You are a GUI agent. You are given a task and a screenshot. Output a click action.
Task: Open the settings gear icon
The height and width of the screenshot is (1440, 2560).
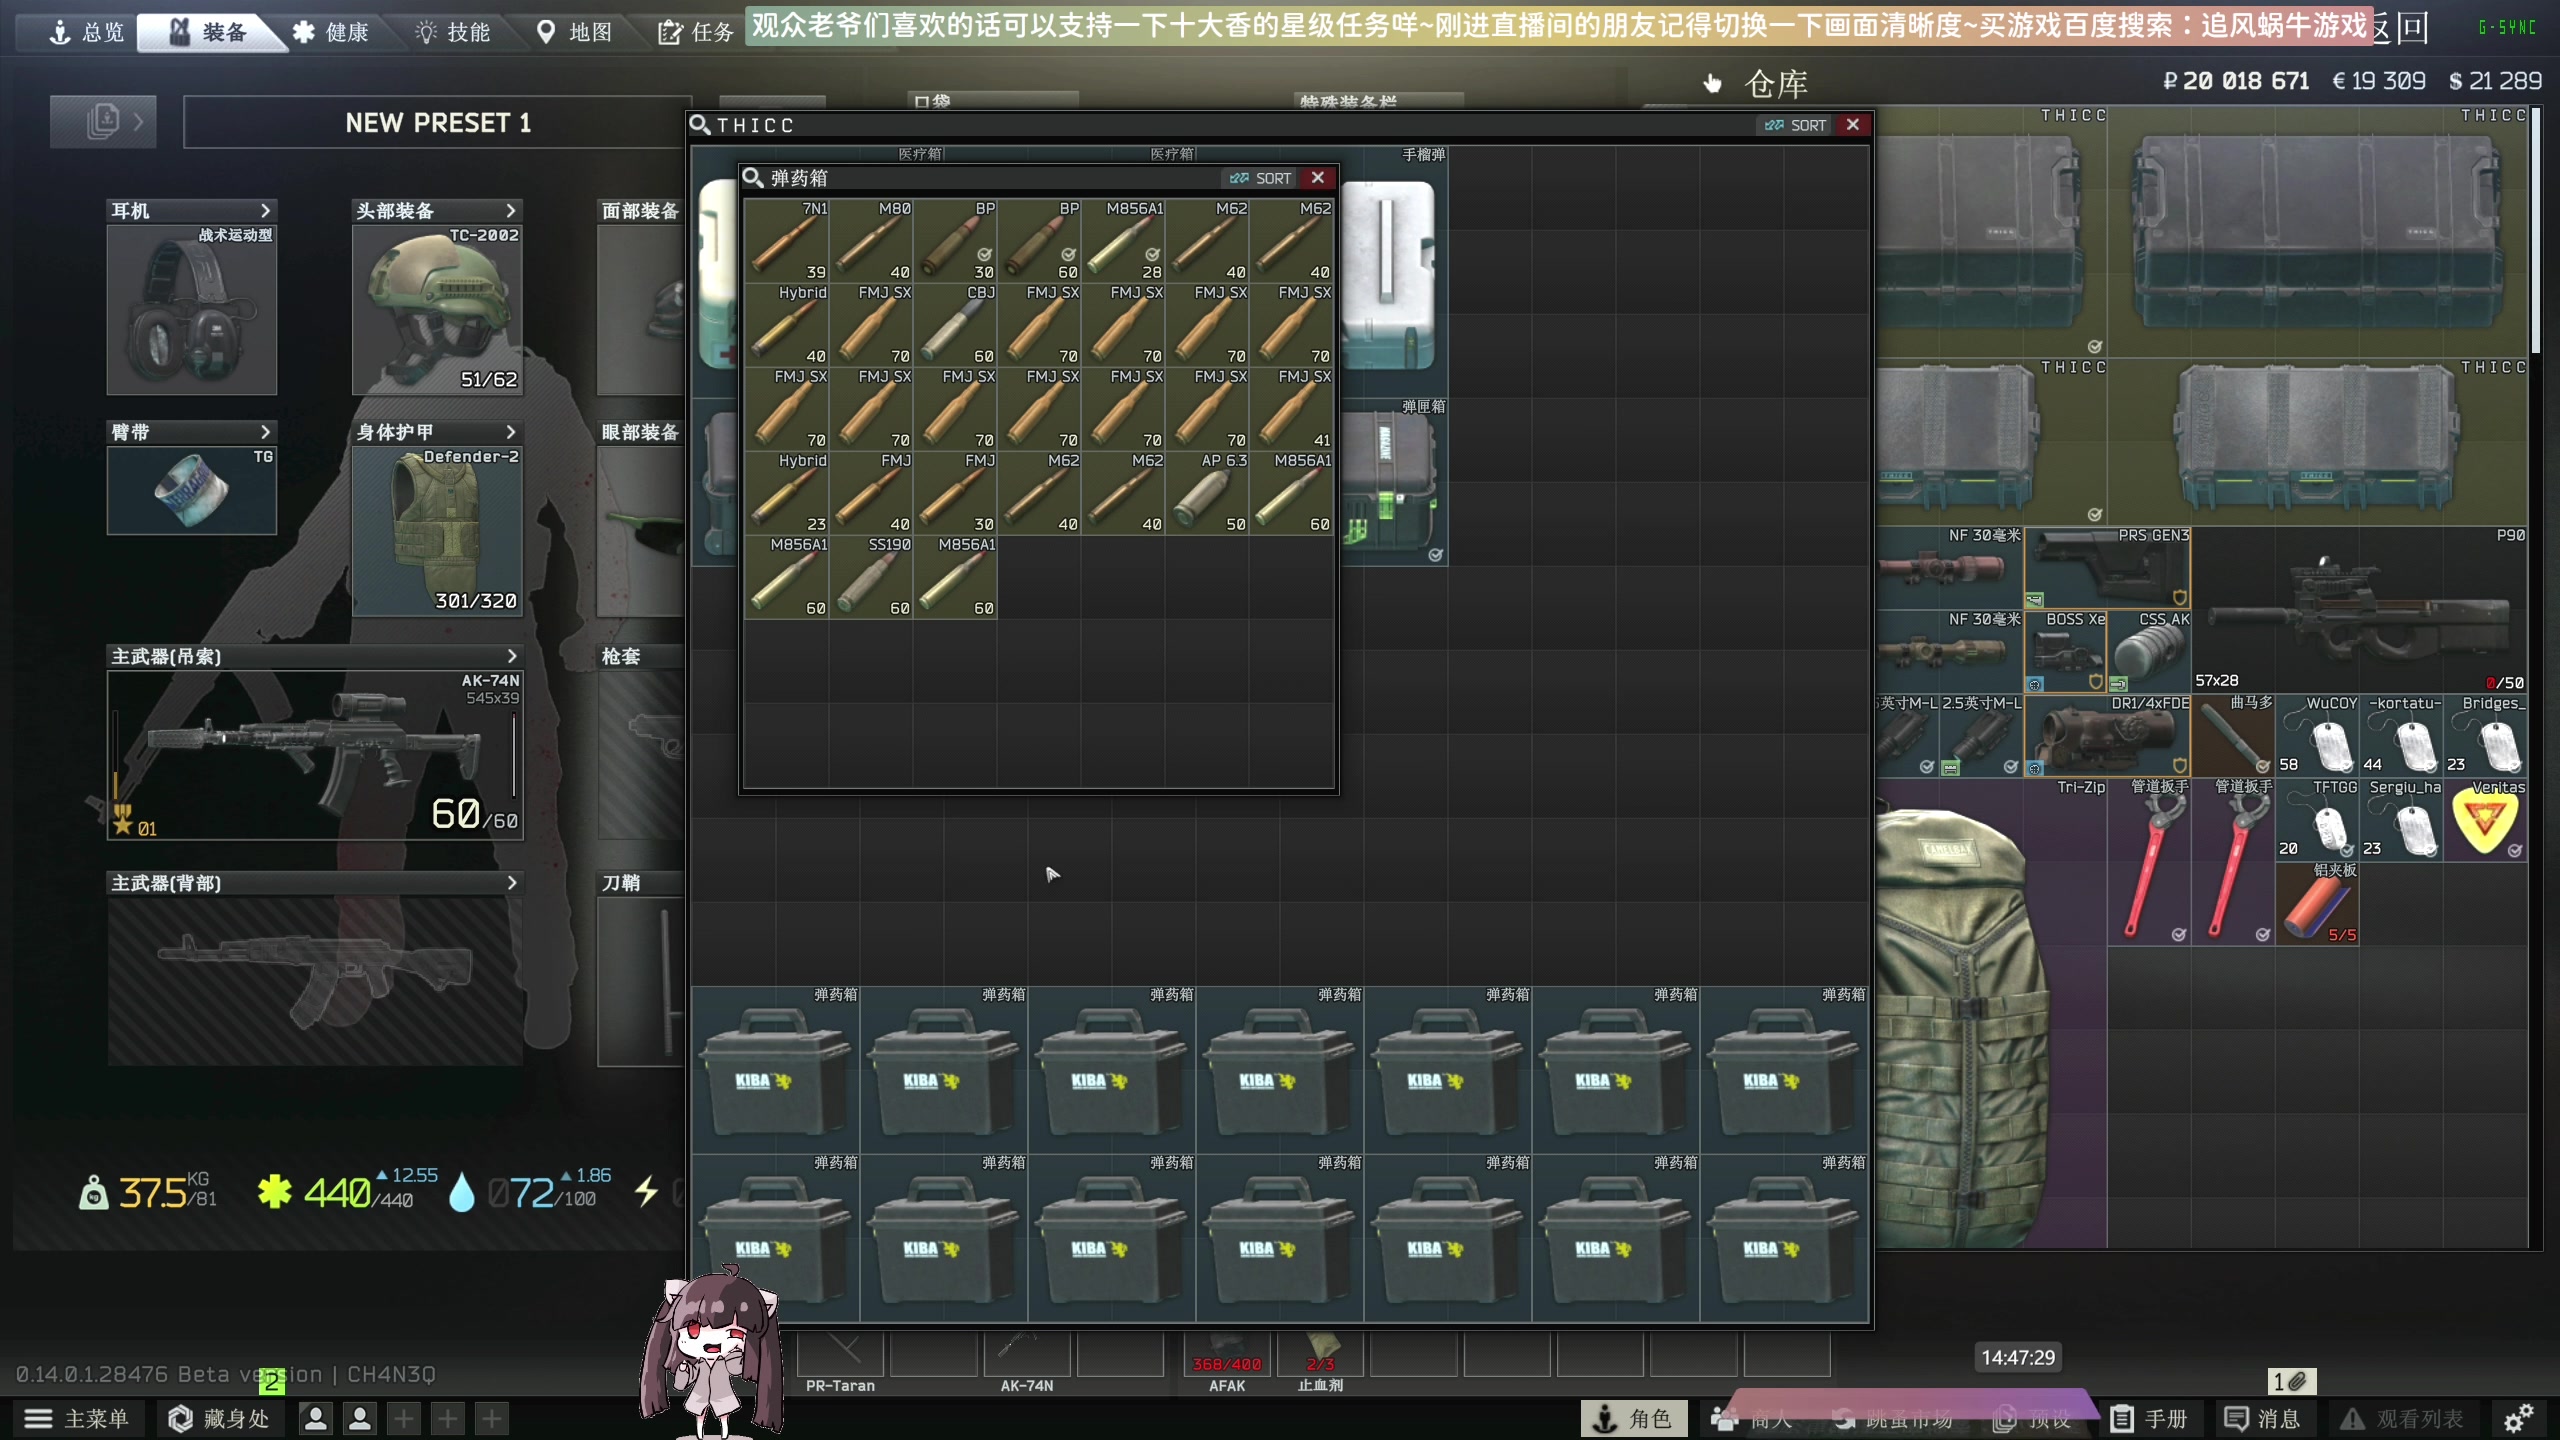click(2518, 1418)
